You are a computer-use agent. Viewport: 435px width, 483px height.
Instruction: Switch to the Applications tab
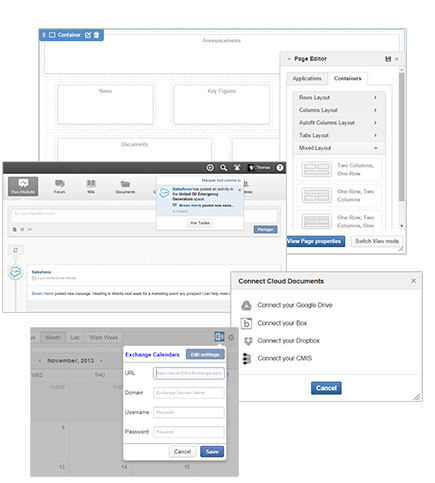[307, 78]
